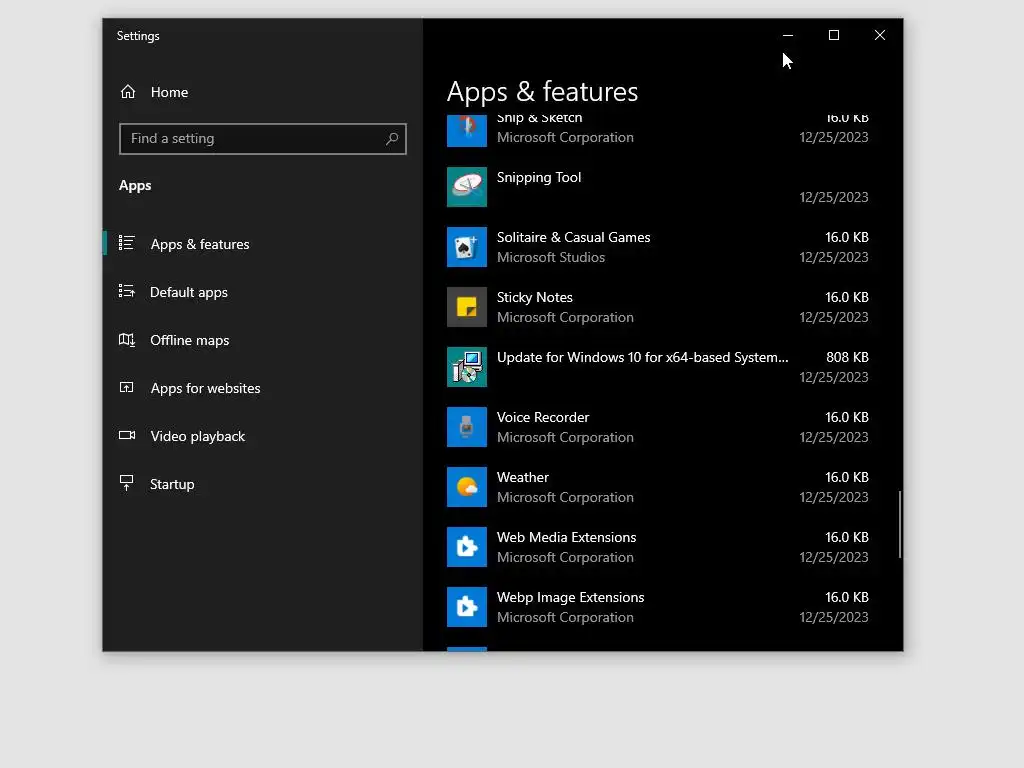This screenshot has width=1024, height=768.
Task: Click the Webp Image Extensions icon
Action: (467, 607)
